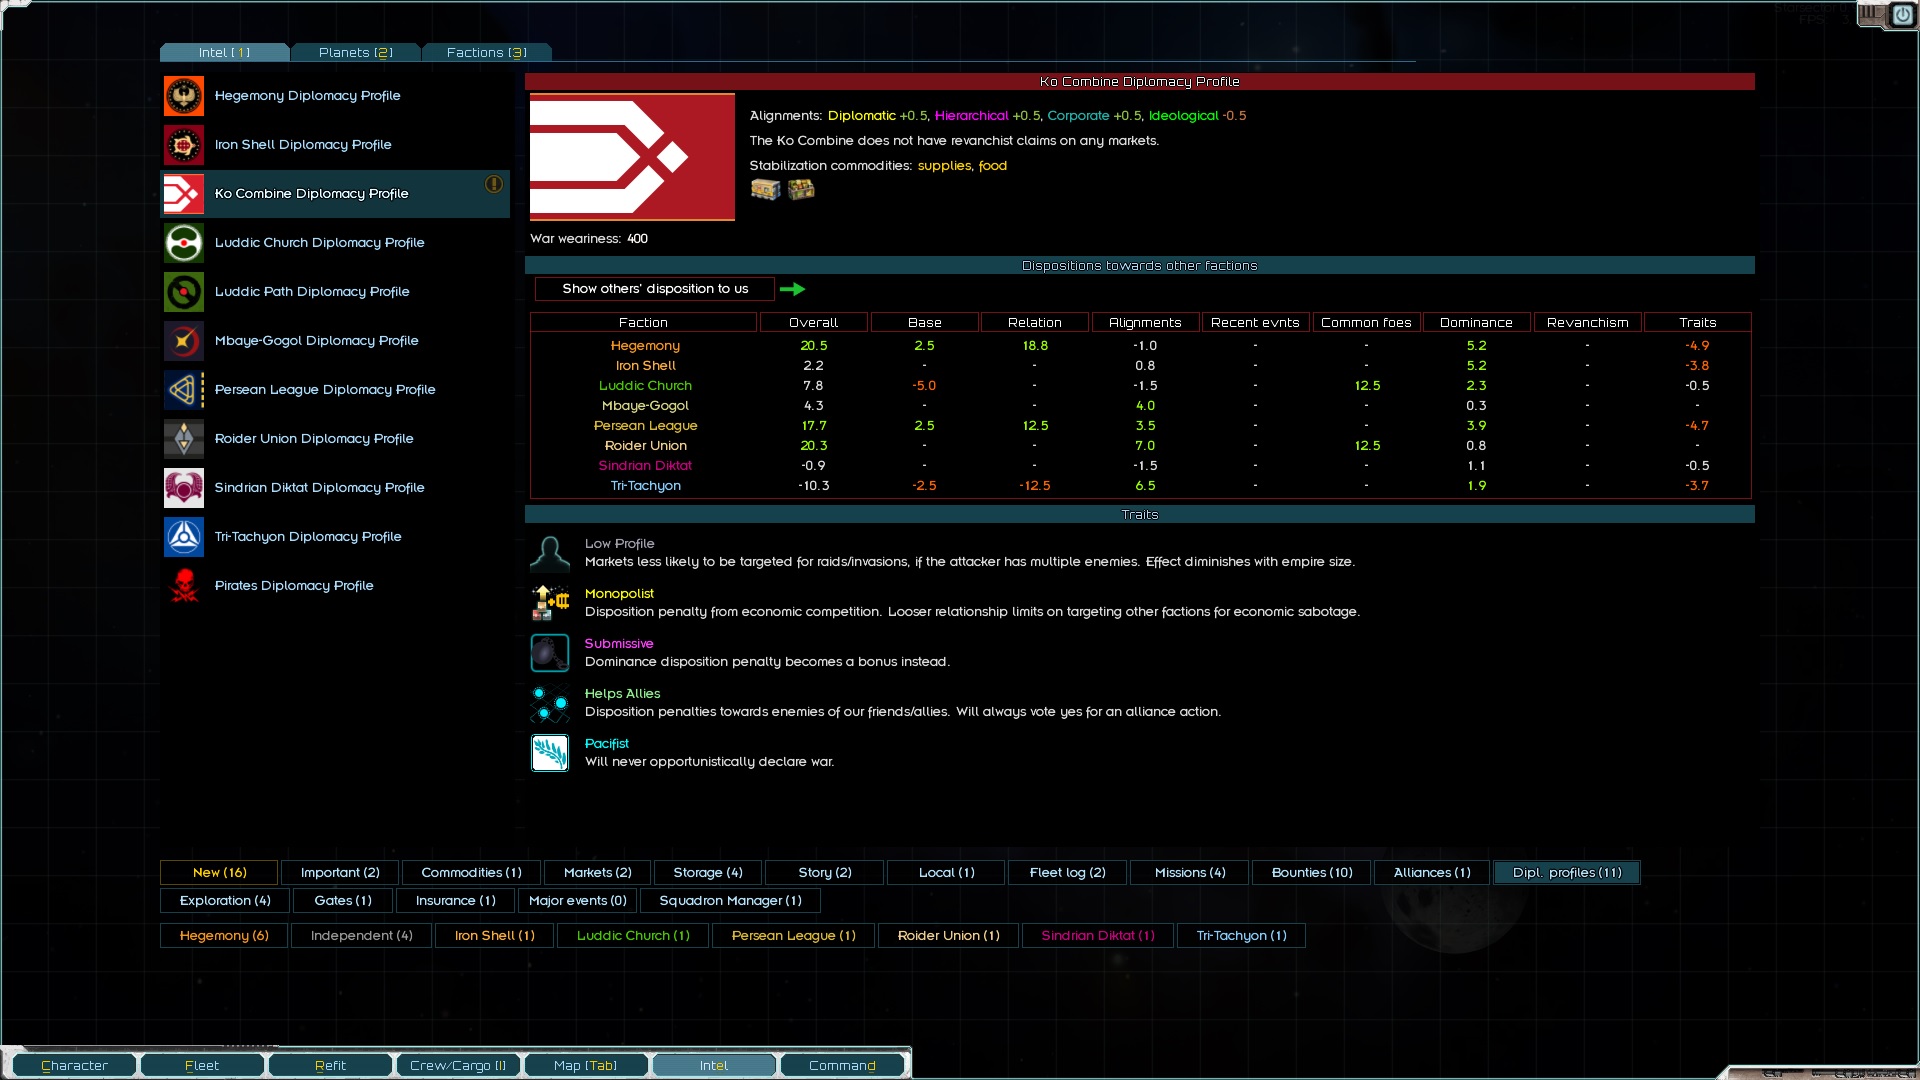Image resolution: width=1920 pixels, height=1080 pixels.
Task: Toggle the New (16) filter tag
Action: pos(220,873)
